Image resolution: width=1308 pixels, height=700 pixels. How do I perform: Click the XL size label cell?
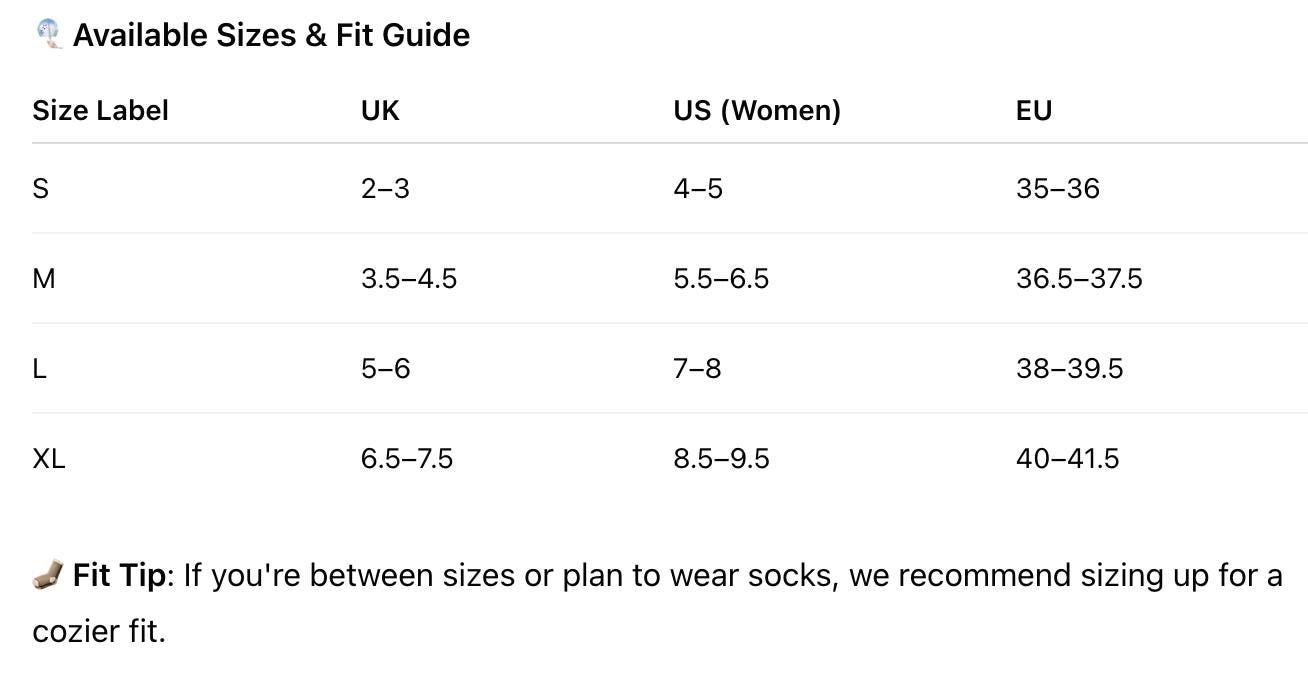click(x=49, y=458)
